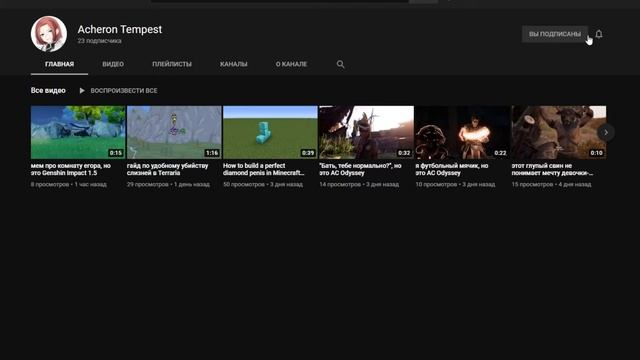The image size is (640, 360).
Task: Click '50 просмотров • 3 дня назад' text
Action: (x=263, y=184)
